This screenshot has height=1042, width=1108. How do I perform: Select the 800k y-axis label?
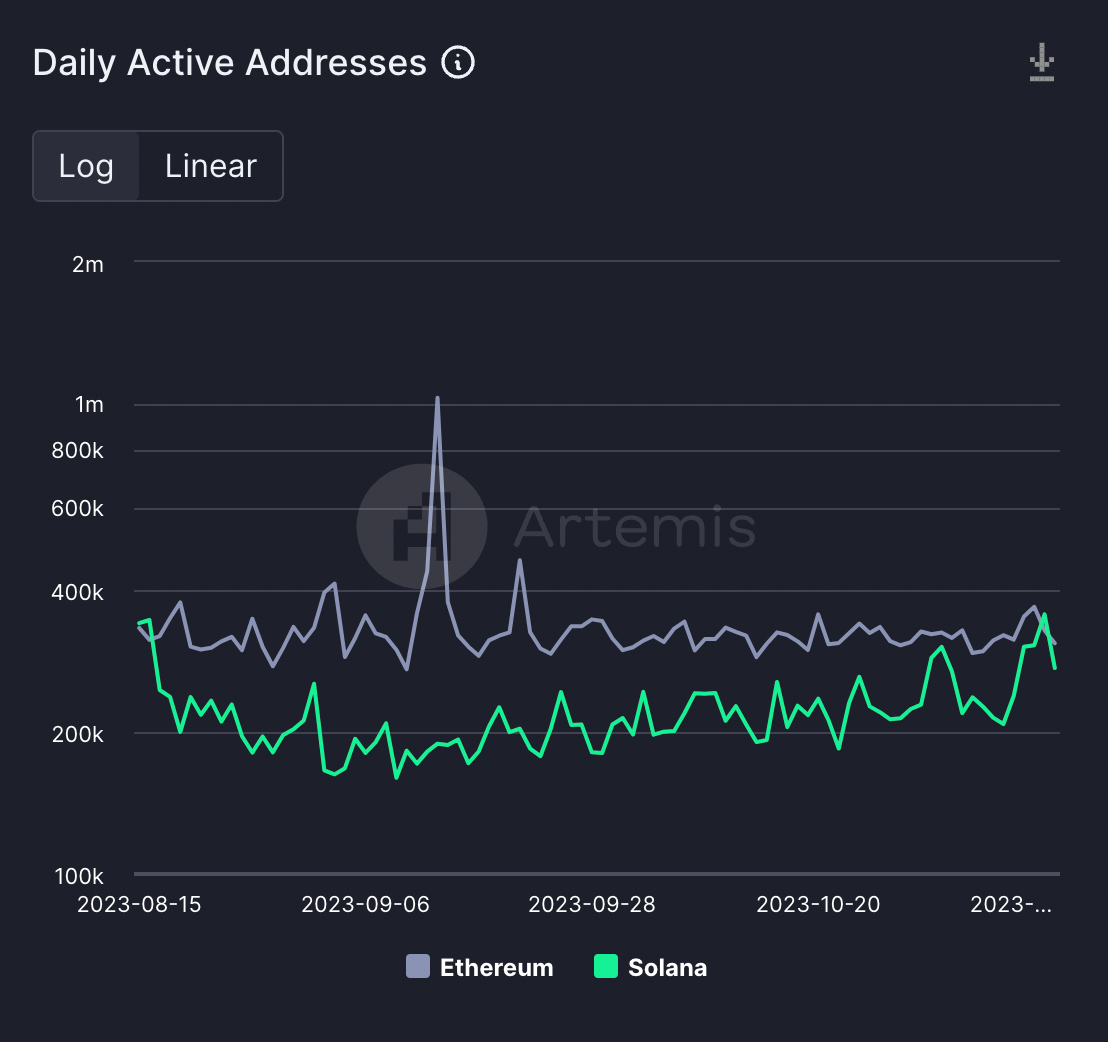coord(78,450)
